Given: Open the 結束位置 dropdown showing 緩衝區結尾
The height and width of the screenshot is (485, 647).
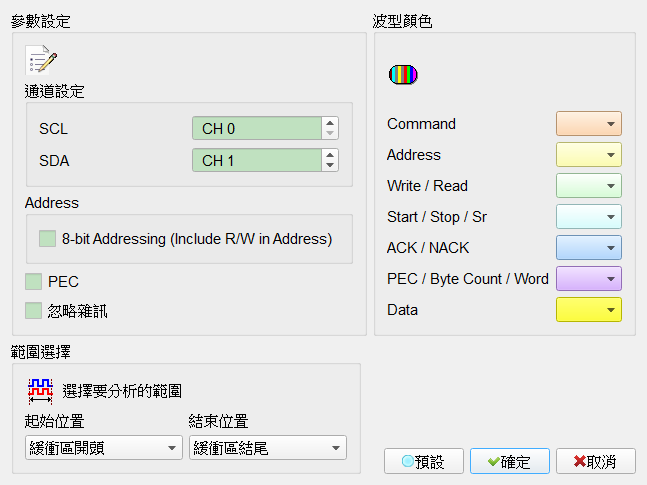Looking at the screenshot, I should click(x=268, y=447).
